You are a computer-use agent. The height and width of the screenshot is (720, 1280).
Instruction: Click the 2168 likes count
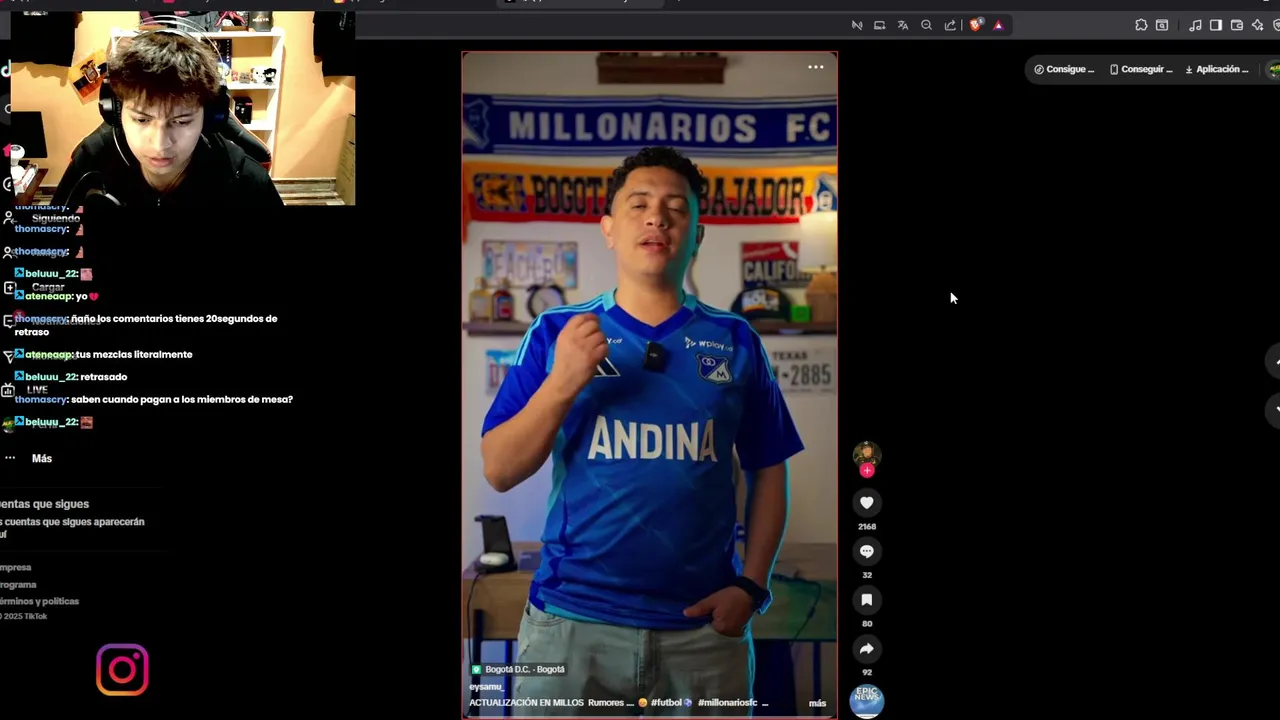pyautogui.click(x=867, y=526)
